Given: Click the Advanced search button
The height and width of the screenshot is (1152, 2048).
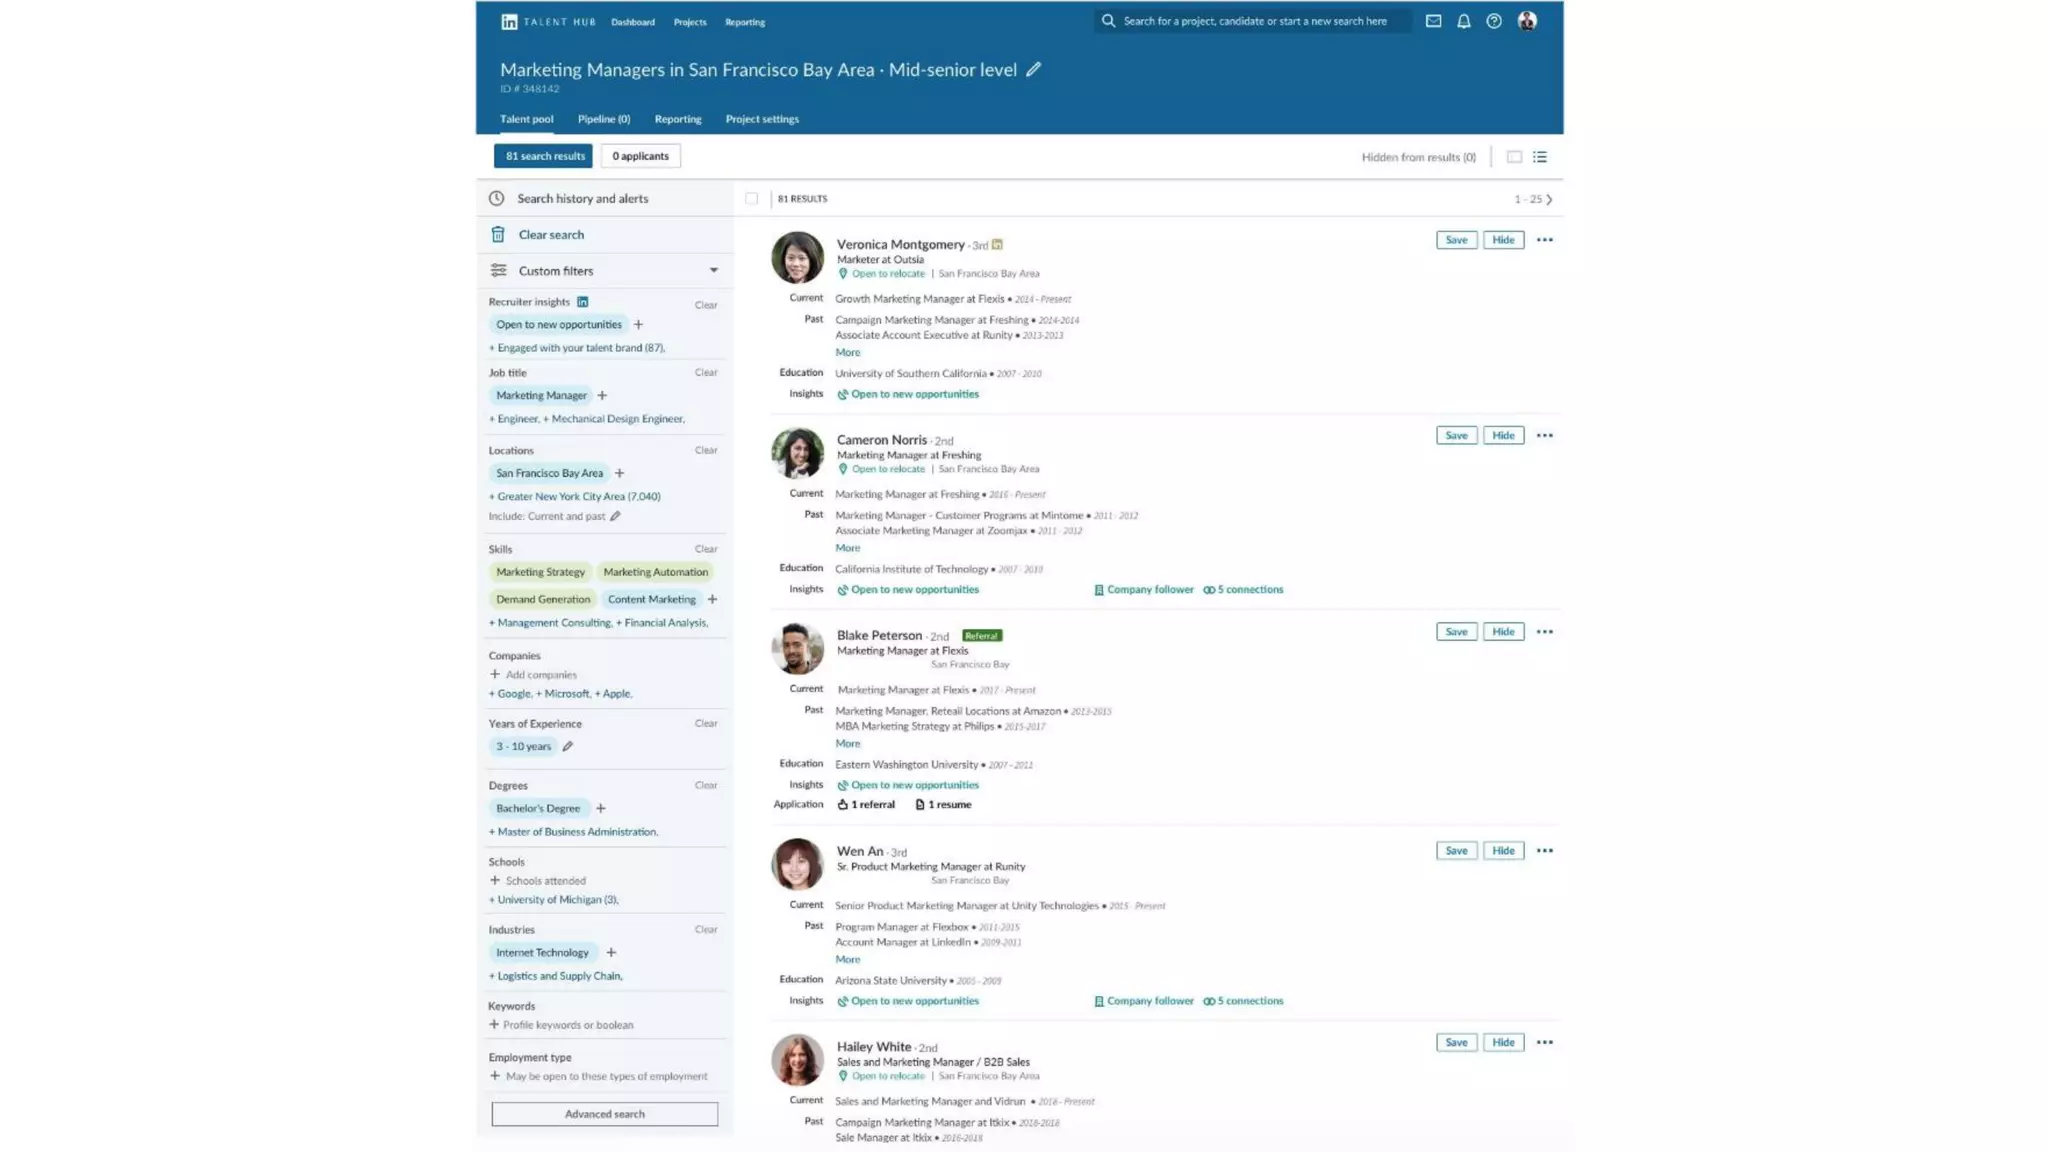Looking at the screenshot, I should point(604,1114).
